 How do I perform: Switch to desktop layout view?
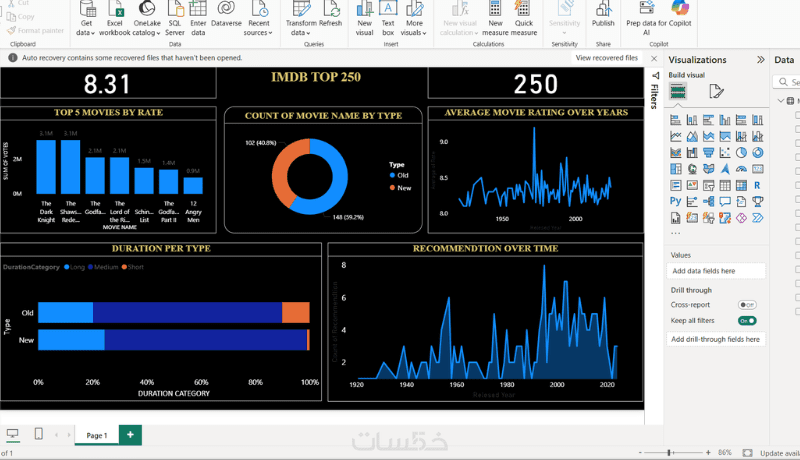[12, 434]
